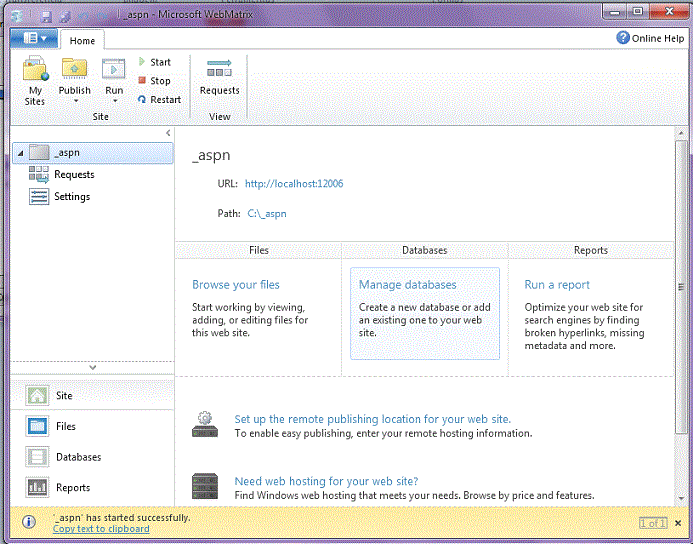Viewport: 693px width, 544px height.
Task: Click scrollbar down arrow in content pane
Action: [x=681, y=498]
